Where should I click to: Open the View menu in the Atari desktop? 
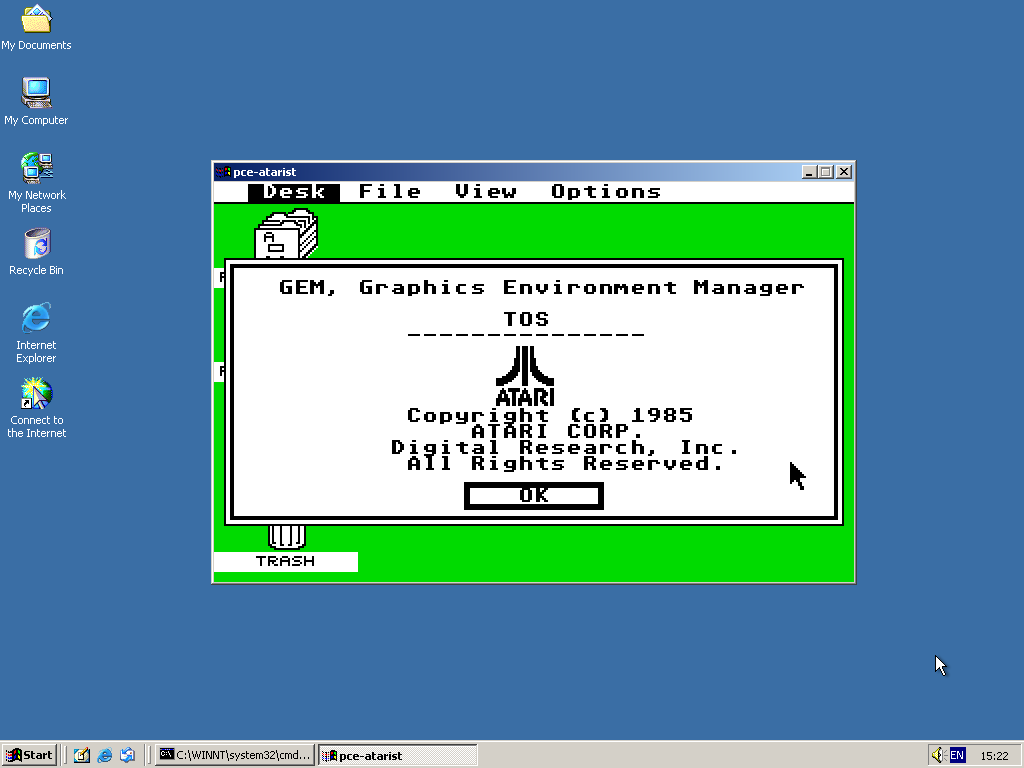coord(486,192)
